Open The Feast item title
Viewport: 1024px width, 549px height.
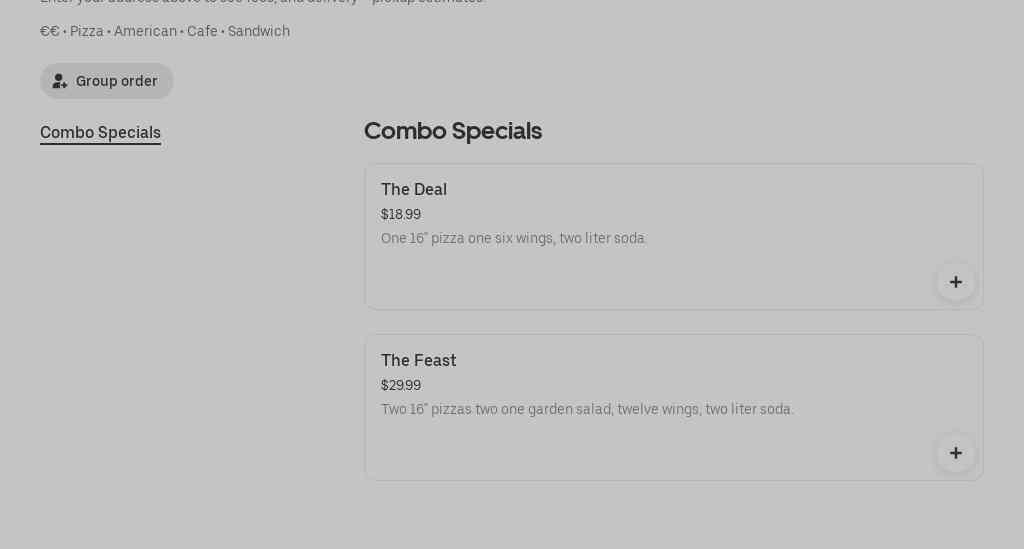[418, 360]
